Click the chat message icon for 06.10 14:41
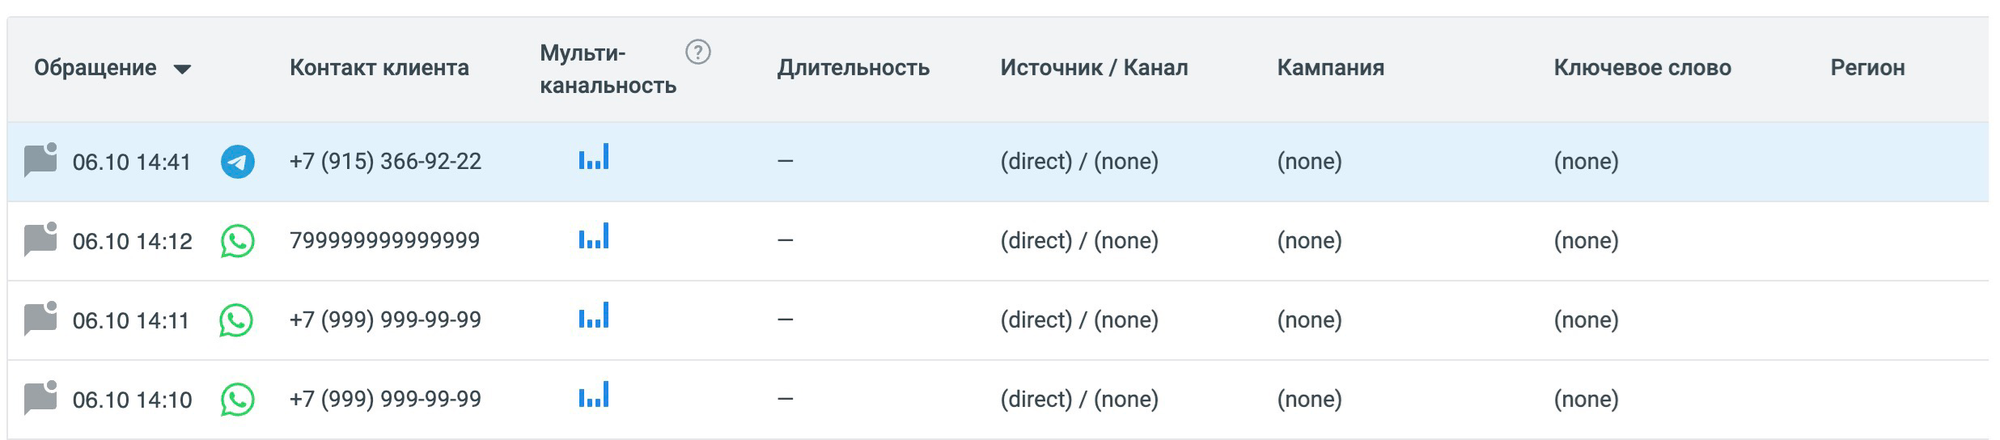Screen dimensions: 2000x440 click(x=40, y=160)
